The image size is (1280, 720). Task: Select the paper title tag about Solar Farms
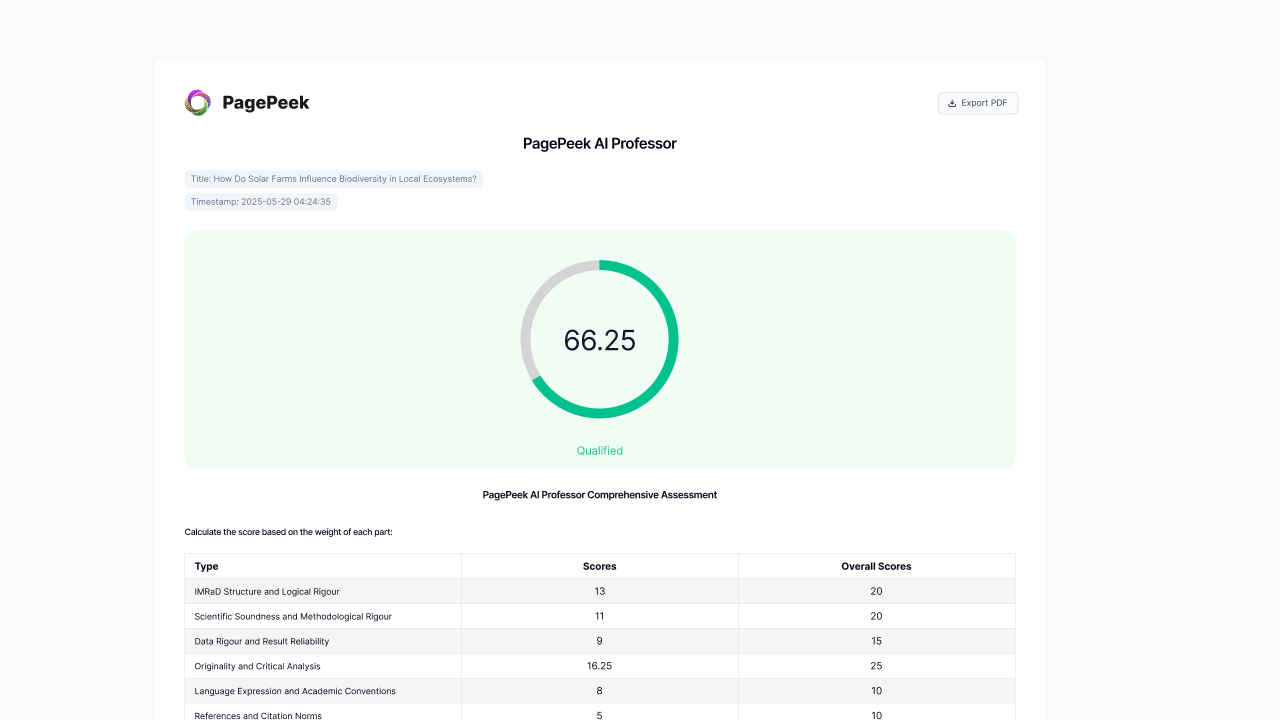click(x=334, y=179)
